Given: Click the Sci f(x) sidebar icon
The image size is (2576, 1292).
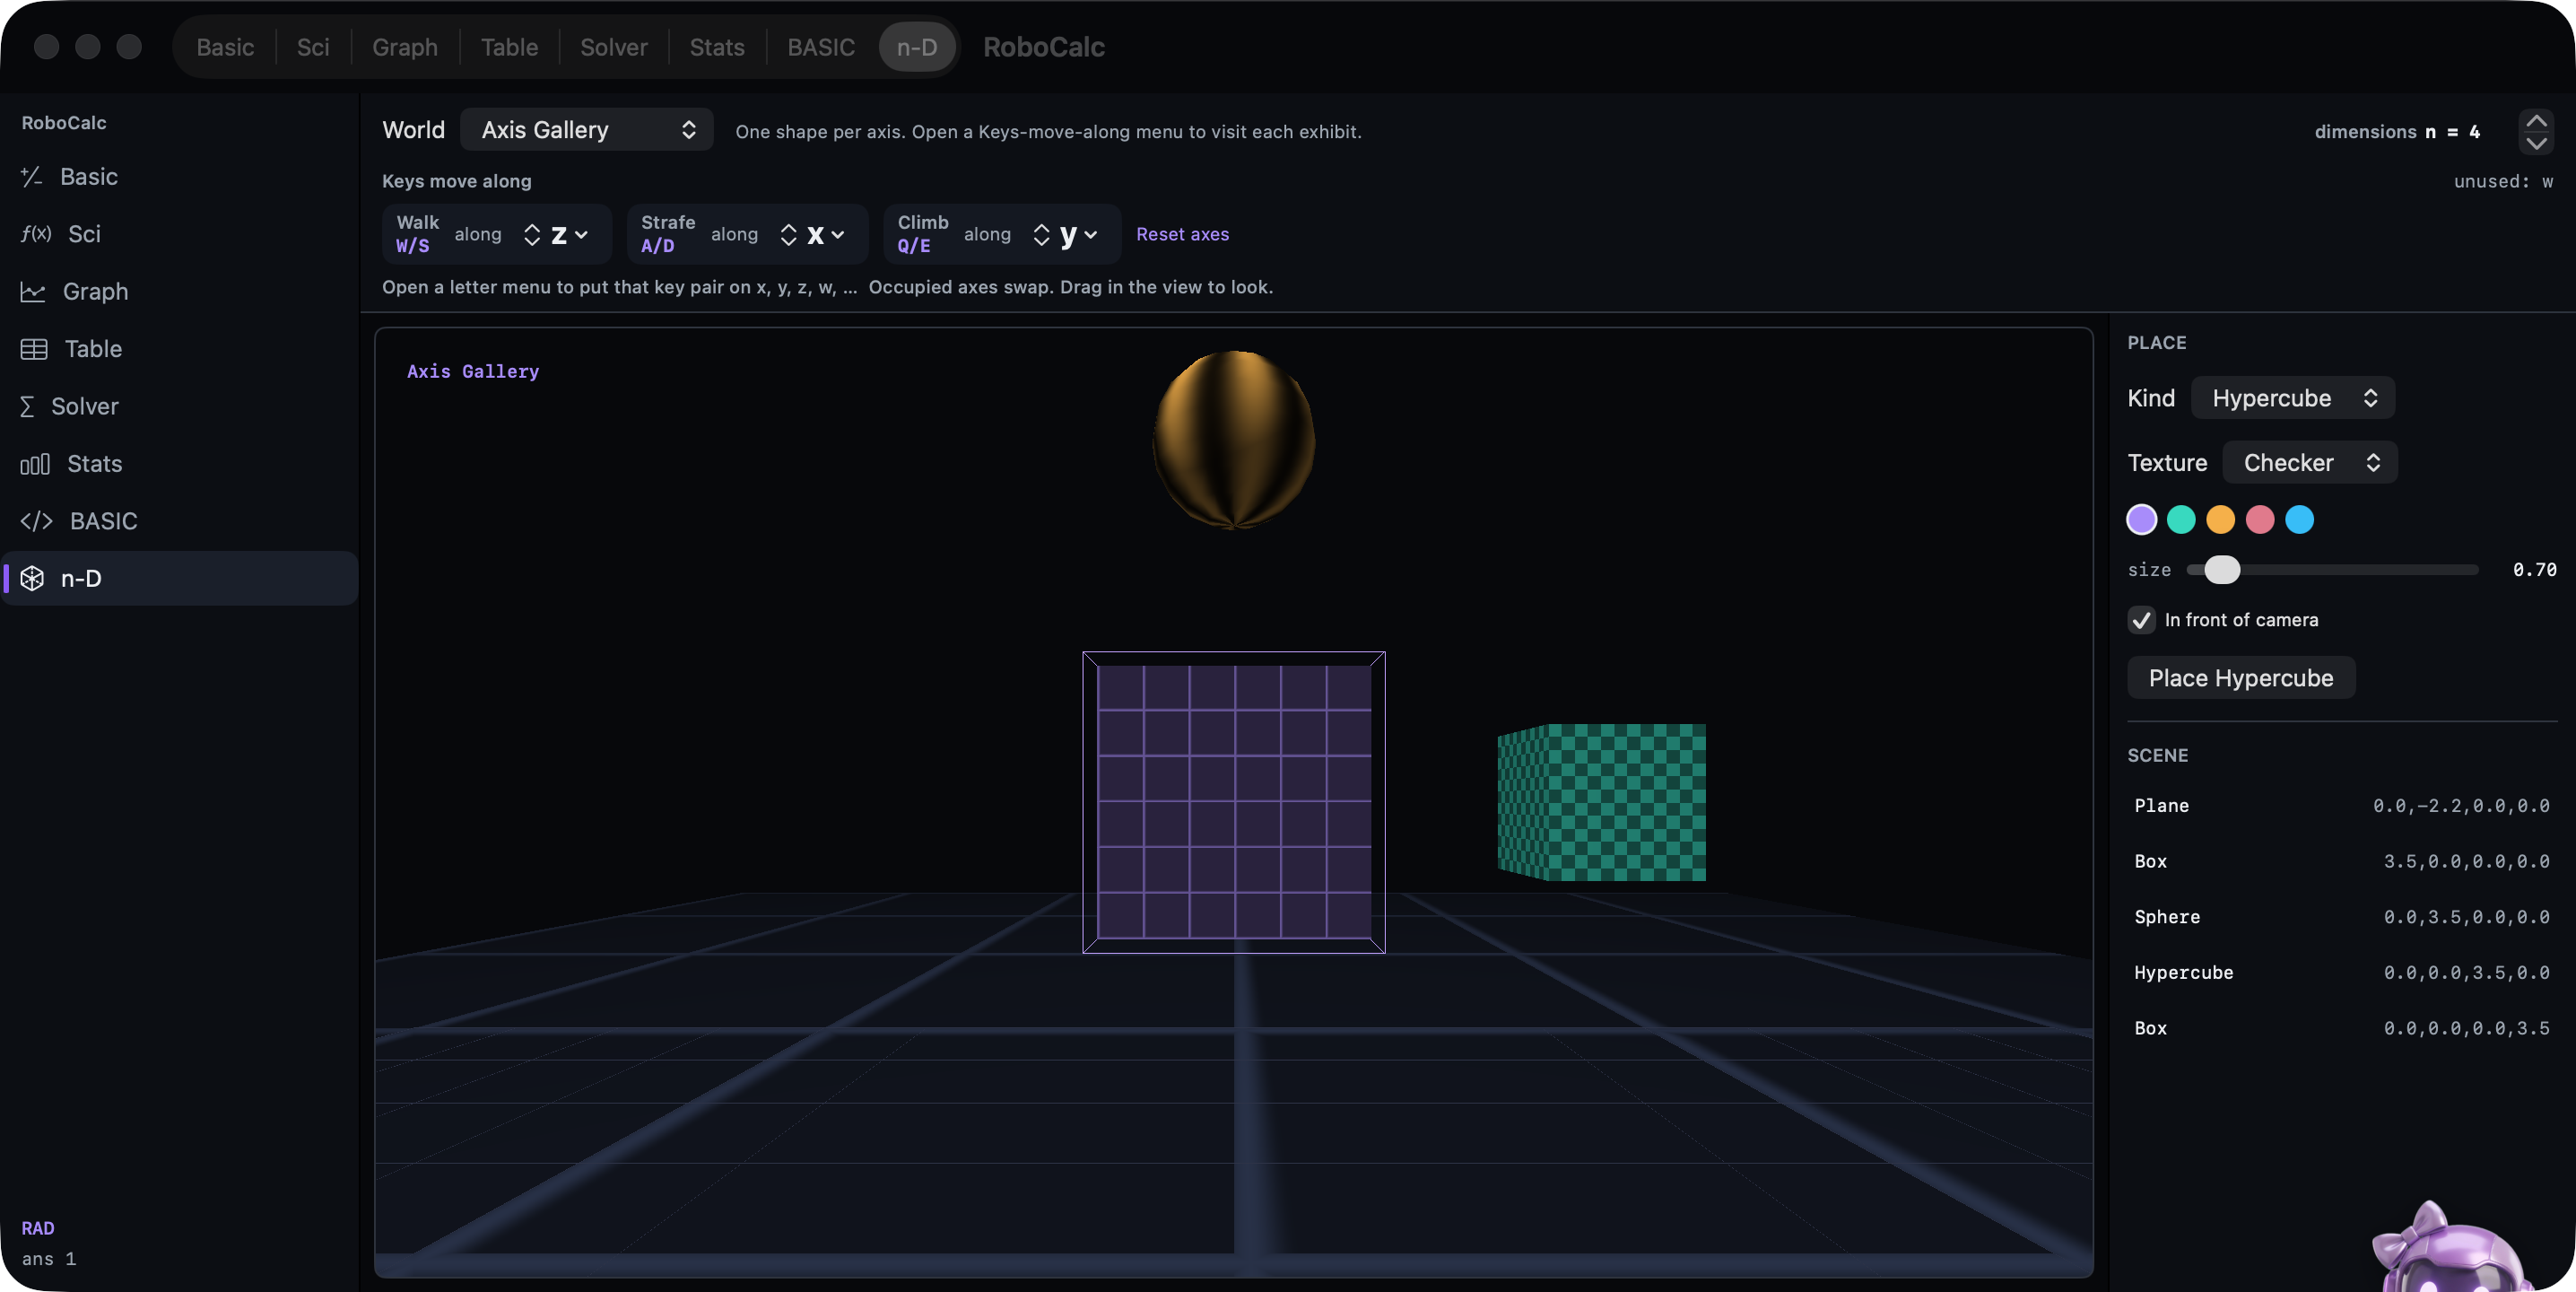Looking at the screenshot, I should [x=36, y=234].
